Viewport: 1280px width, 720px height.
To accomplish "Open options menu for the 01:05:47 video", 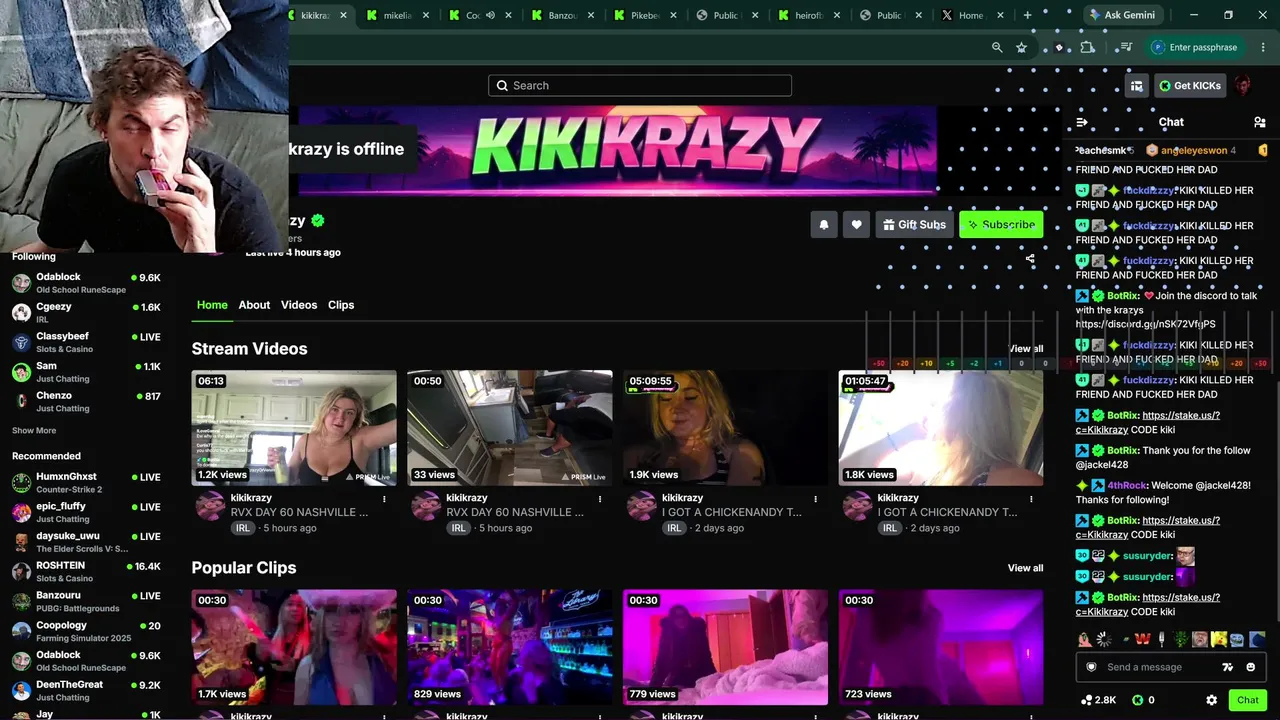I will click(x=1031, y=498).
